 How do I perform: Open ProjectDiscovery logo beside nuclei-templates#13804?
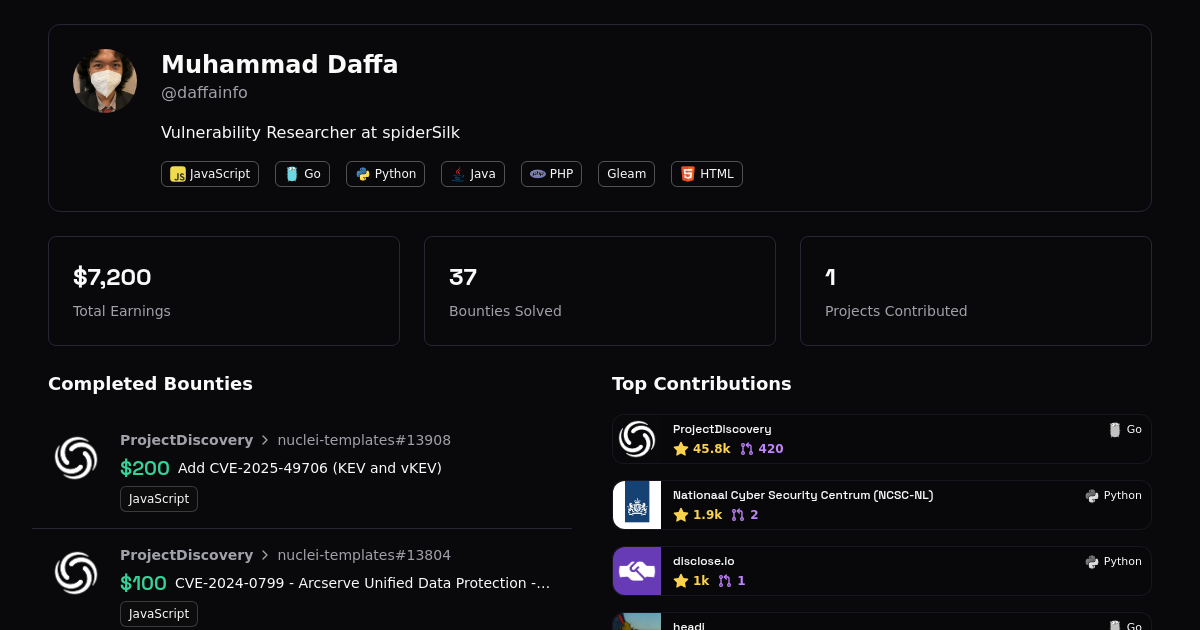pos(76,573)
